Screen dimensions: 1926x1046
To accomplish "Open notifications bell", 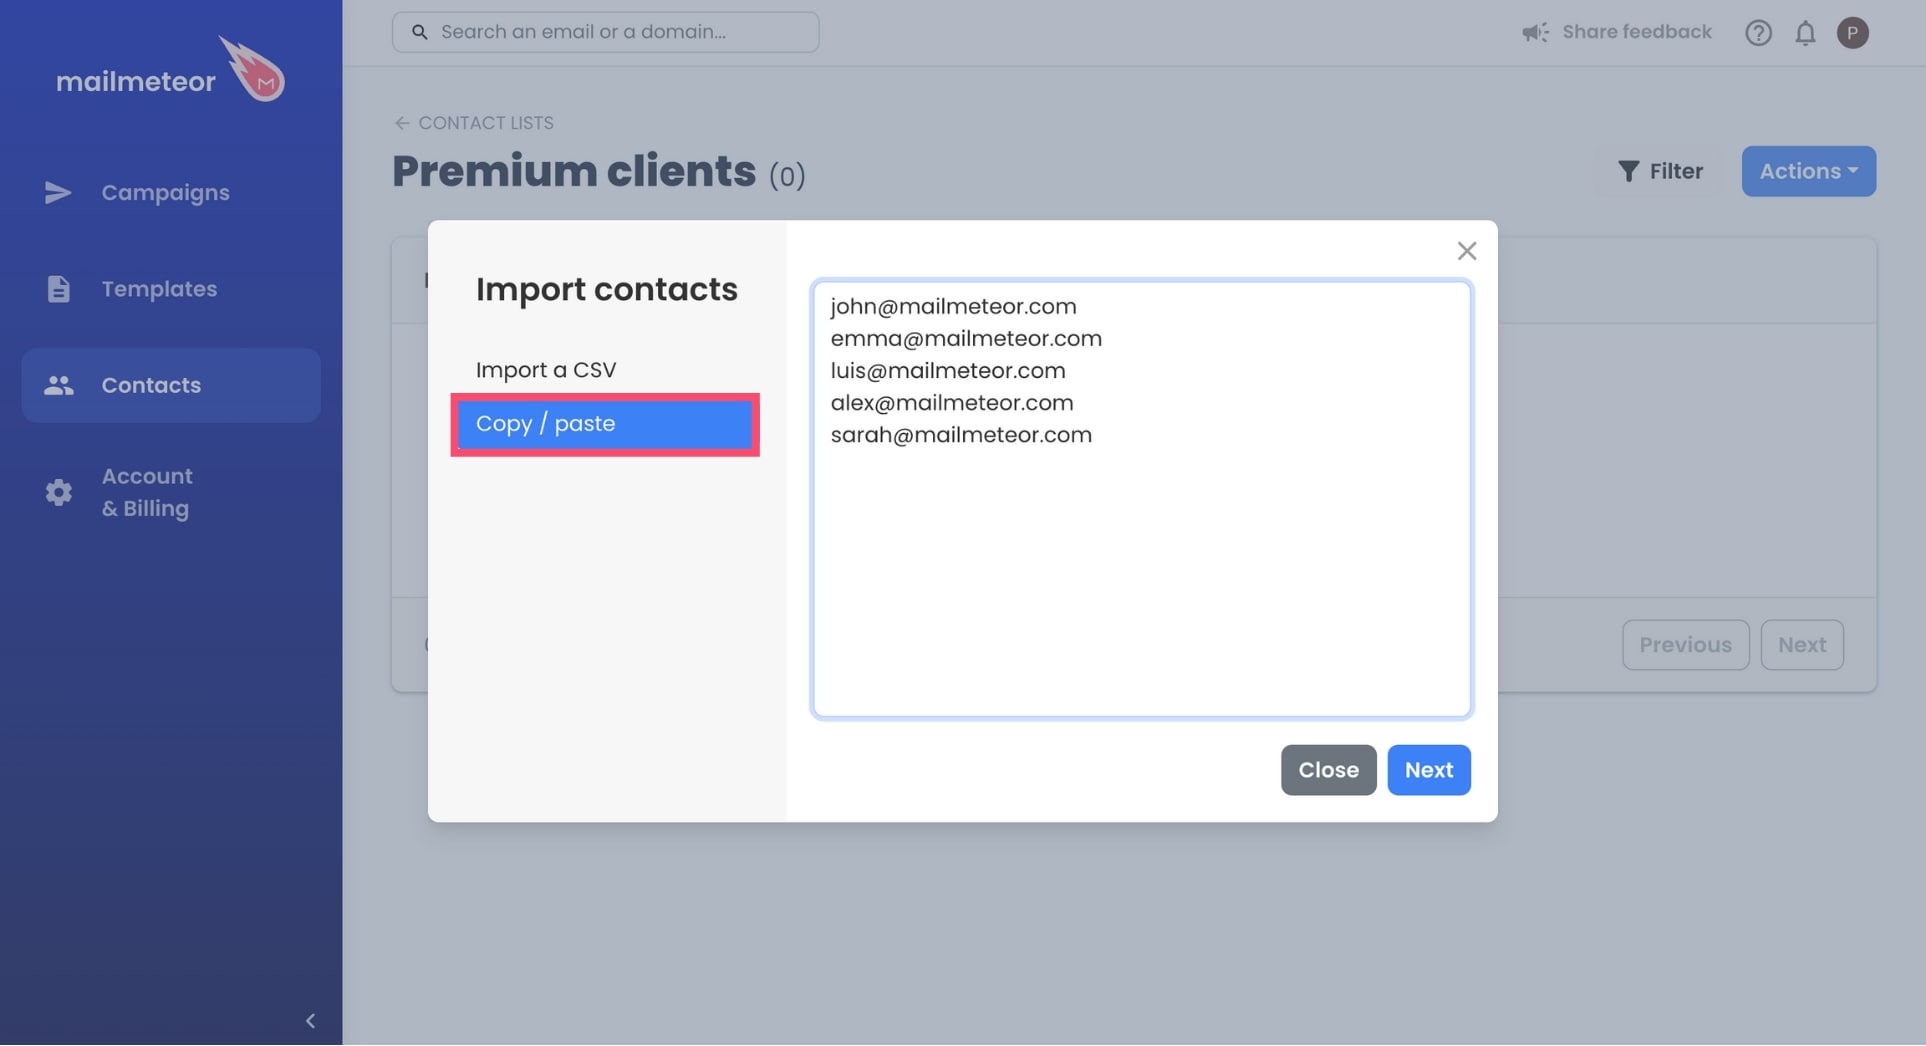I will (x=1805, y=33).
